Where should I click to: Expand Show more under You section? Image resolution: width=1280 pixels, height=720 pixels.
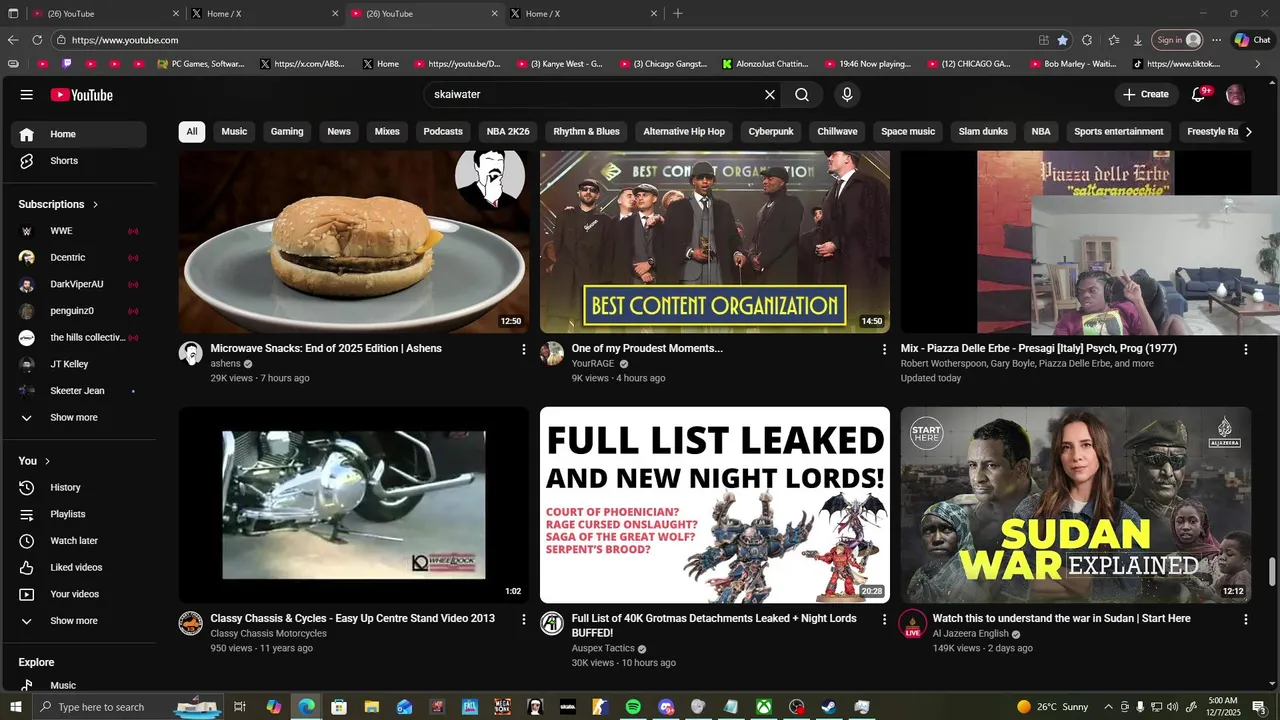click(x=78, y=621)
